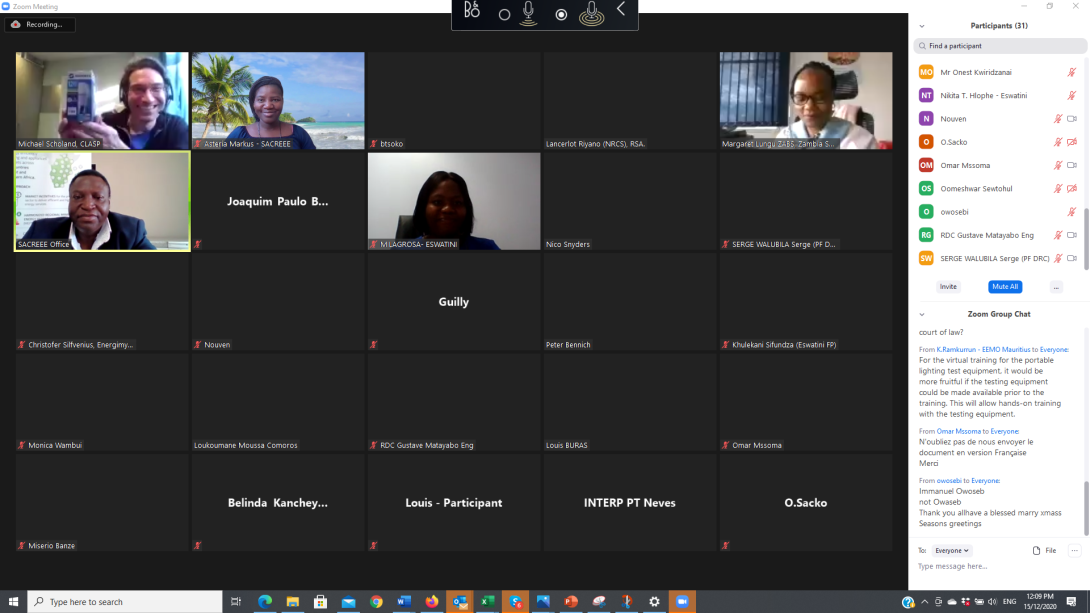1090x613 pixels.
Task: Click the chat panel scrollbar
Action: point(1086,507)
